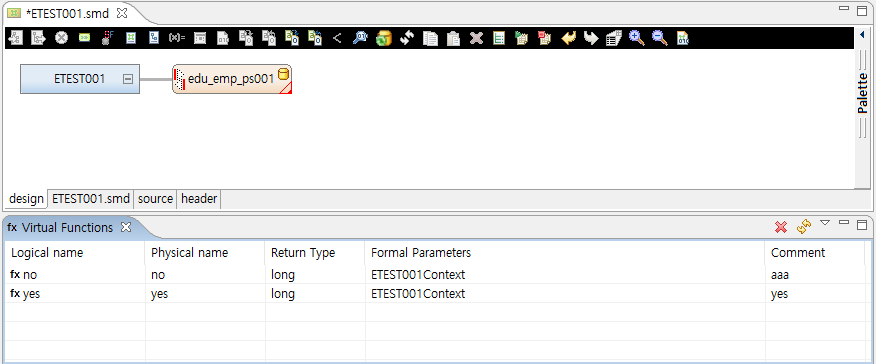Sort by Logical name column header
The image size is (876, 364).
coord(75,253)
